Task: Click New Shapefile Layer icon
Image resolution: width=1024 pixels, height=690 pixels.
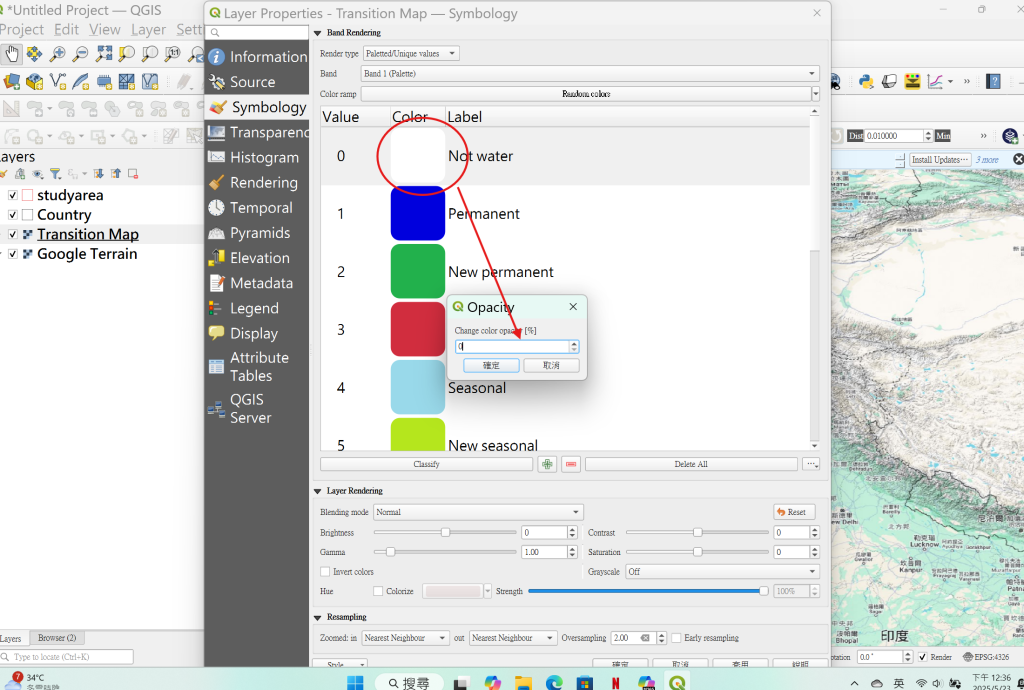Action: (57, 82)
